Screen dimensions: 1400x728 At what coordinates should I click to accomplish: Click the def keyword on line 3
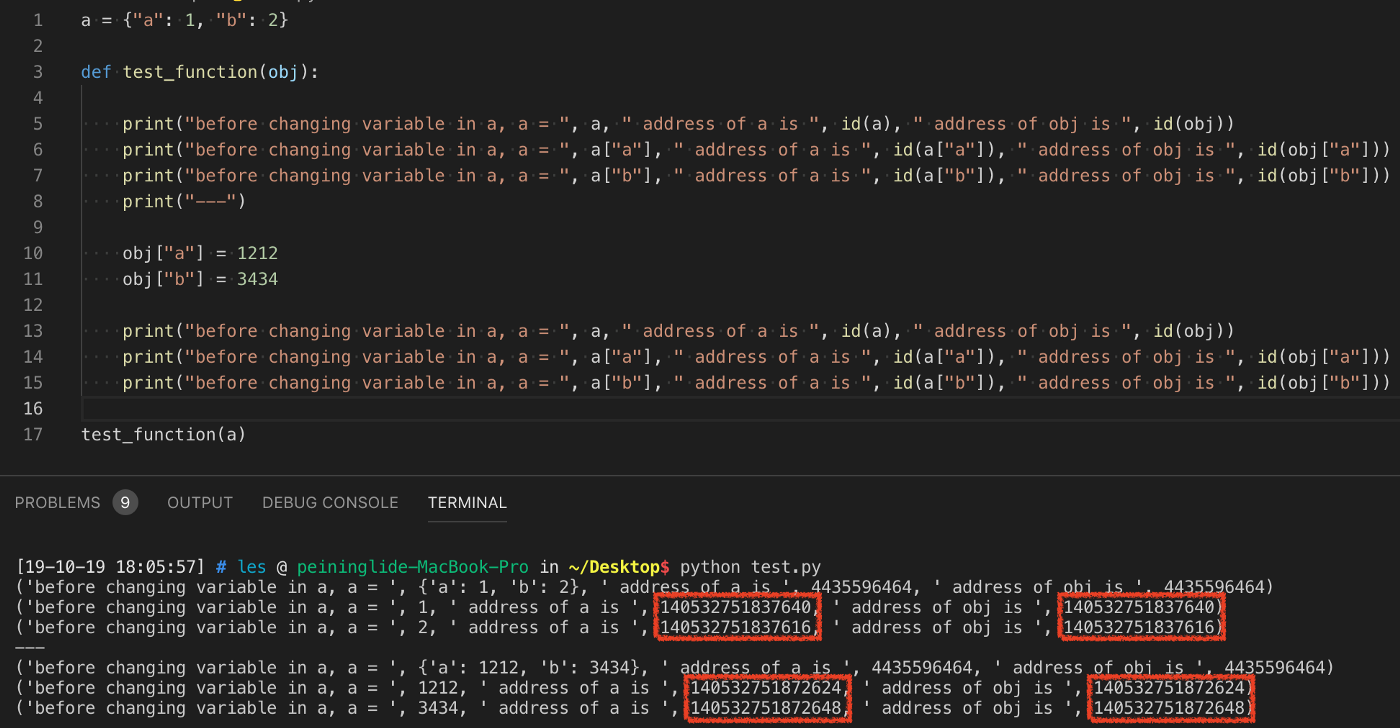[96, 72]
